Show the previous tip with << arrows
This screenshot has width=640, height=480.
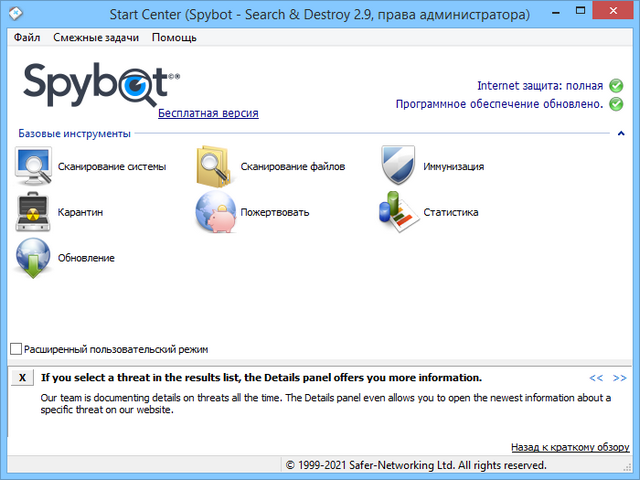(x=596, y=378)
